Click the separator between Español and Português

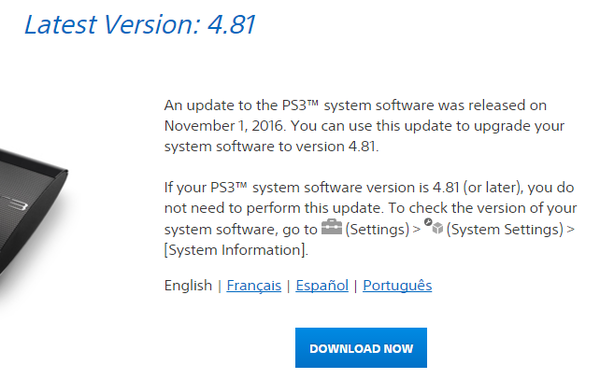coord(355,286)
